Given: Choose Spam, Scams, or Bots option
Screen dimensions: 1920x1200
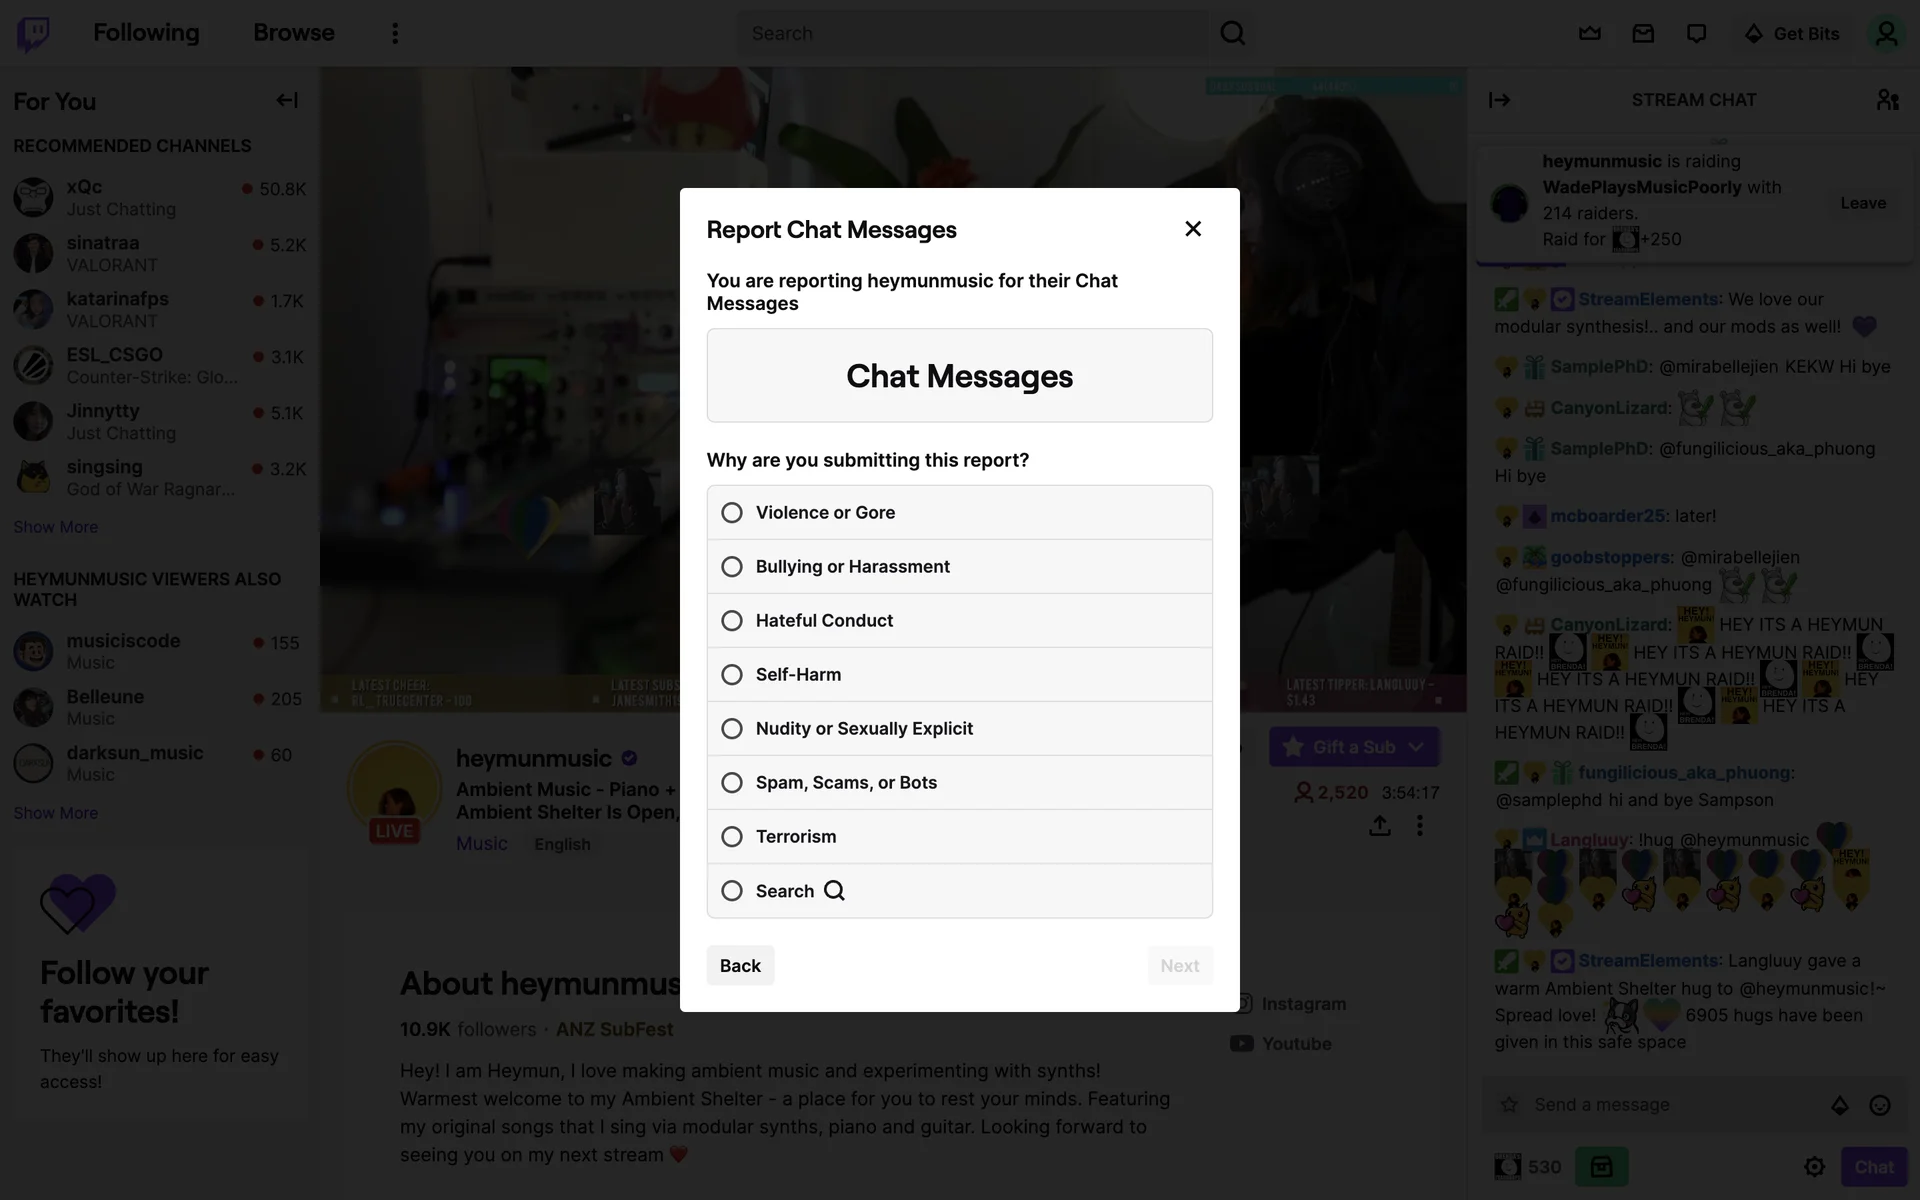Looking at the screenshot, I should (960, 782).
